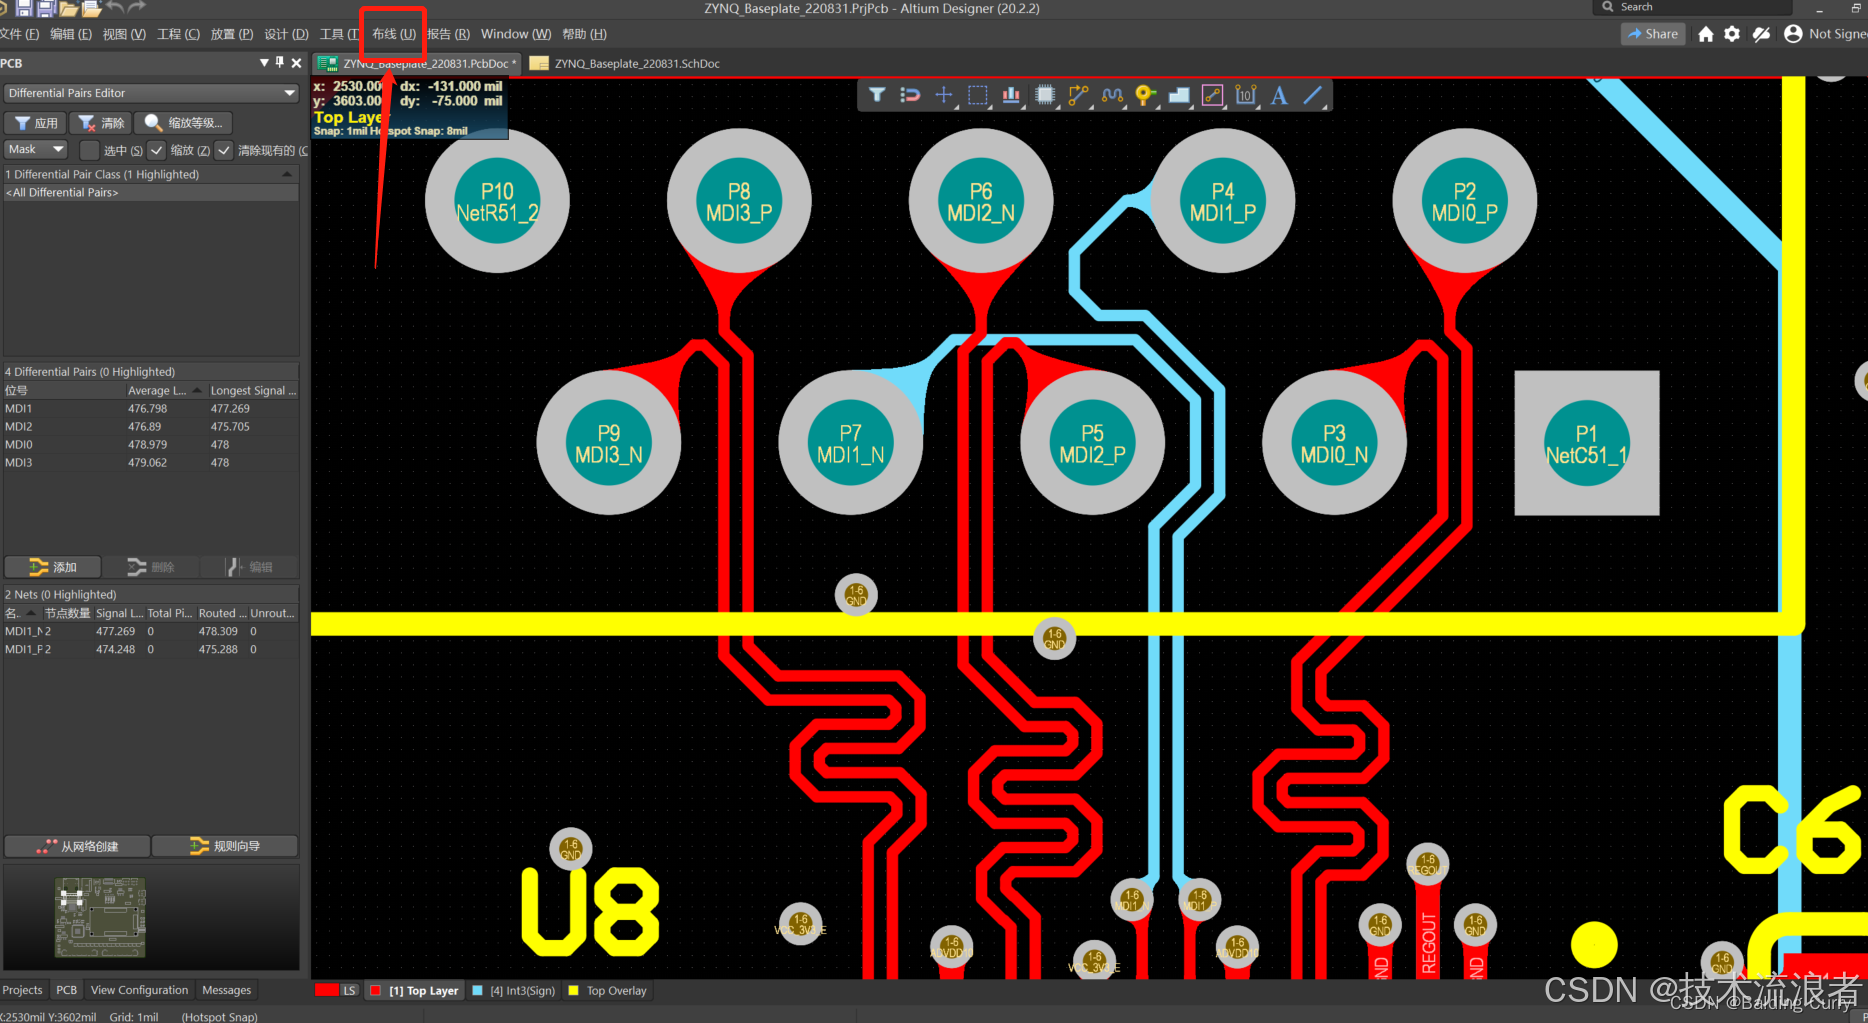This screenshot has height=1023, width=1868.
Task: Click the Undo arrow icon
Action: 115,7
